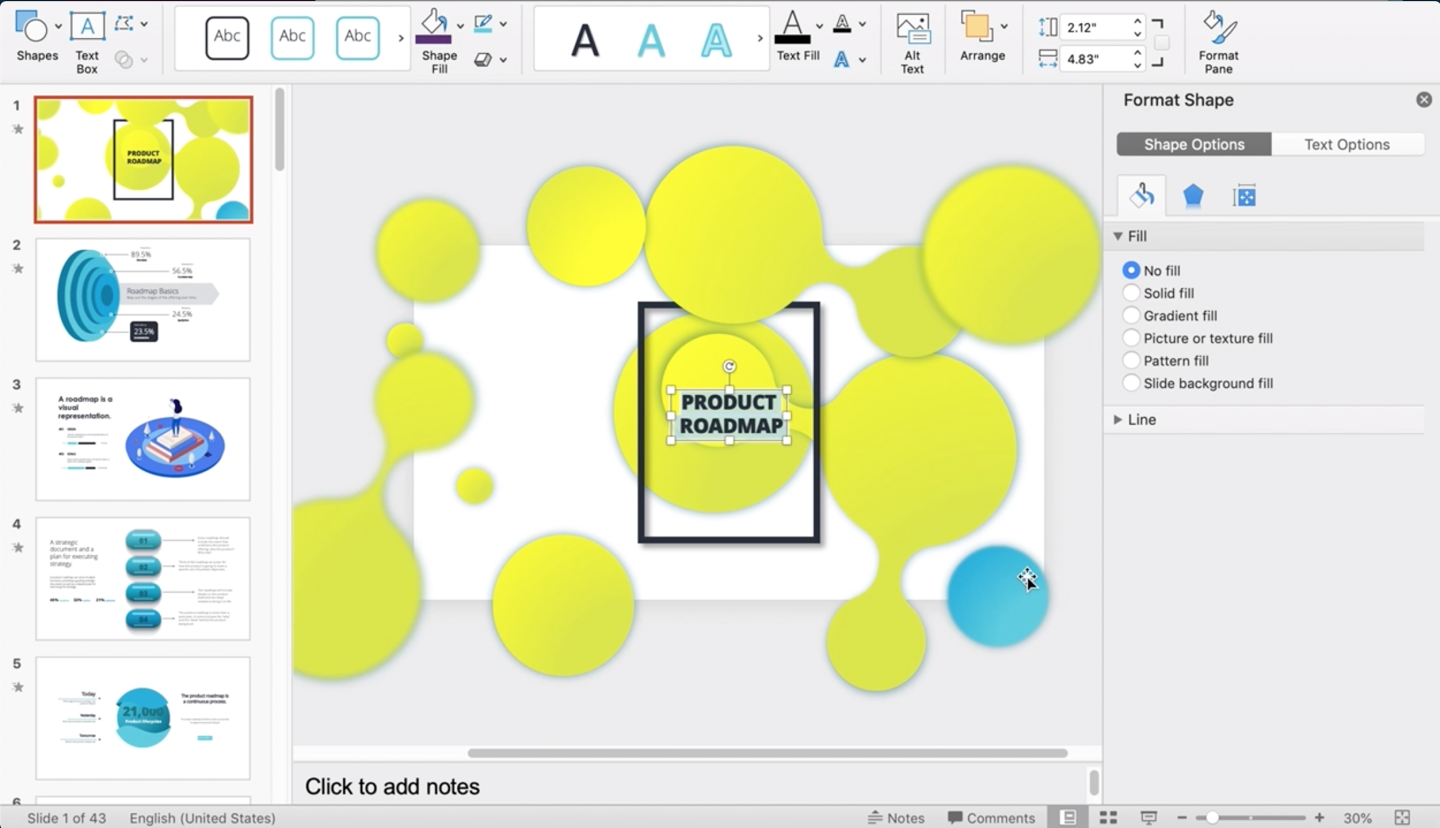Collapse the Fill section
1440x828 pixels.
click(x=1118, y=237)
